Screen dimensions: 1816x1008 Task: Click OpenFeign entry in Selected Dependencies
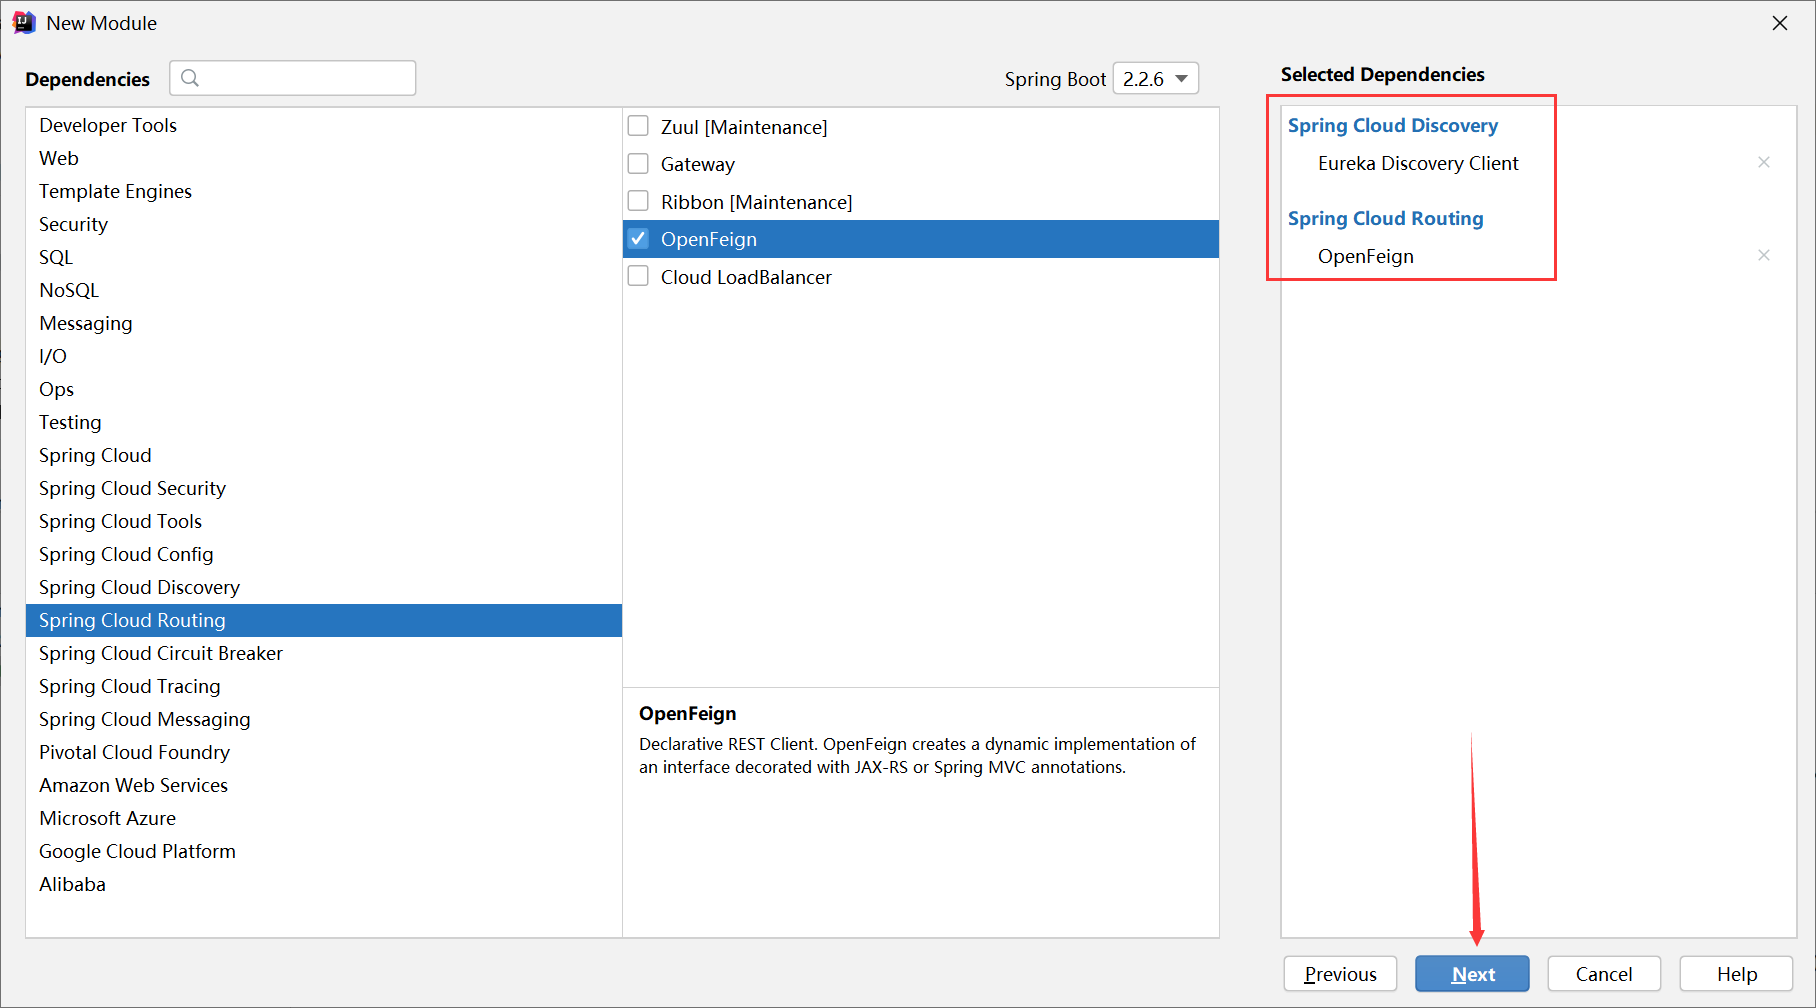pyautogui.click(x=1365, y=256)
